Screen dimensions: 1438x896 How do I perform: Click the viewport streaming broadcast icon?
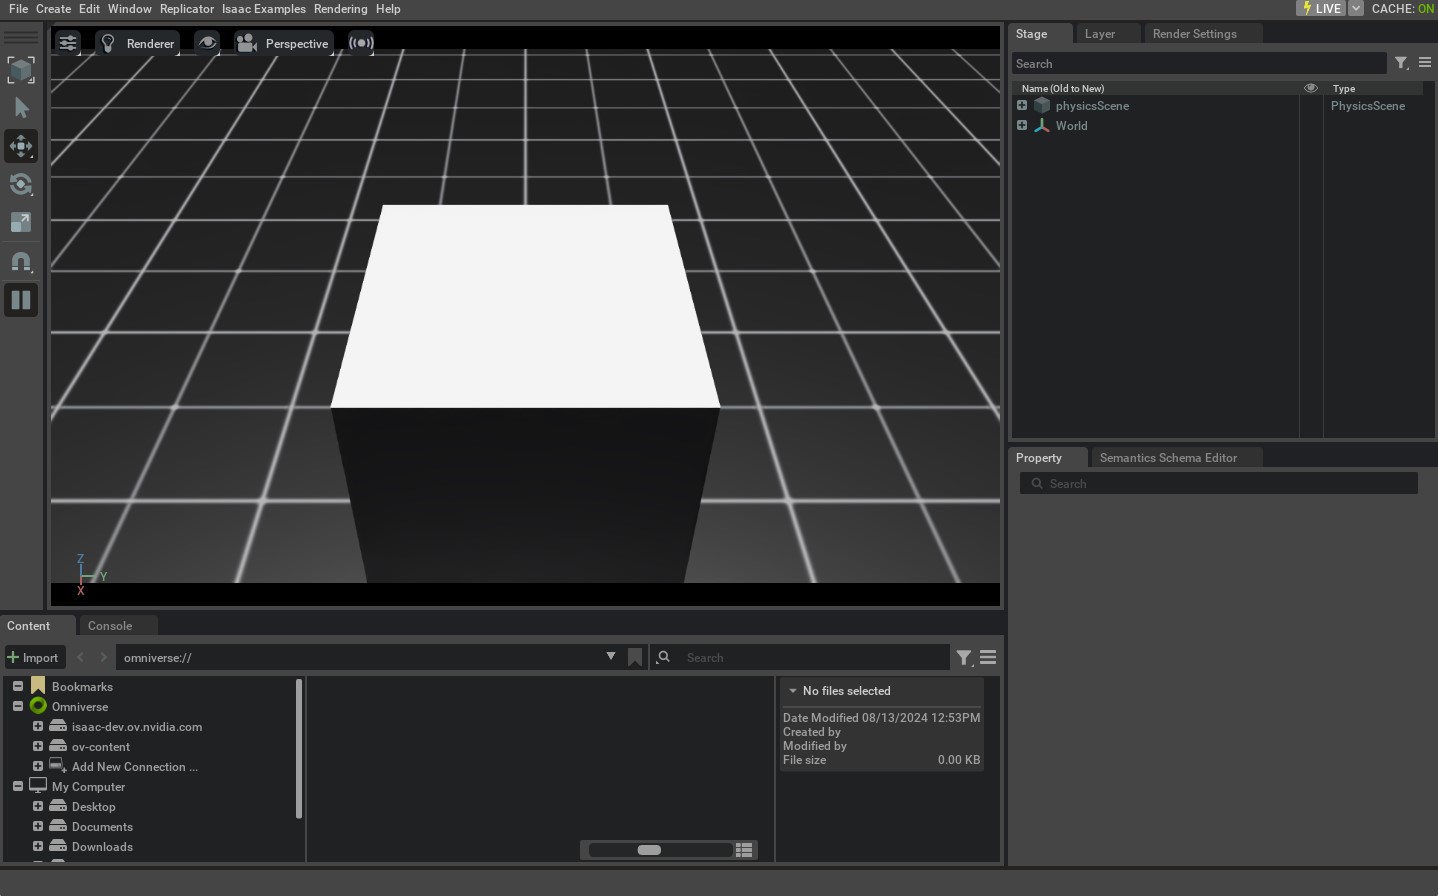tap(361, 43)
